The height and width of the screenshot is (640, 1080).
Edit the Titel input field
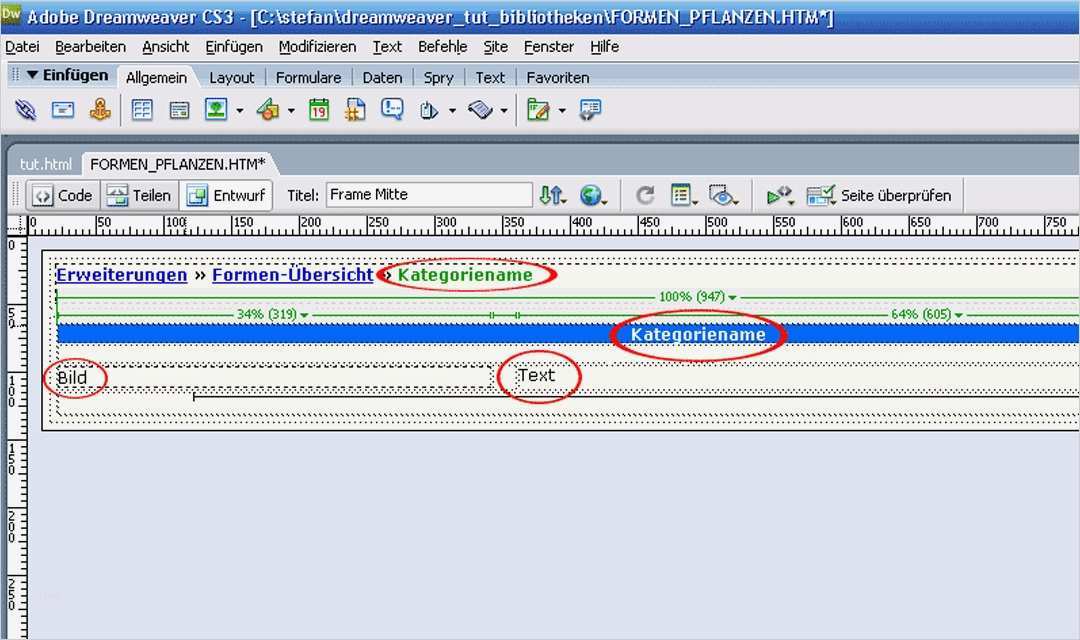tap(428, 194)
